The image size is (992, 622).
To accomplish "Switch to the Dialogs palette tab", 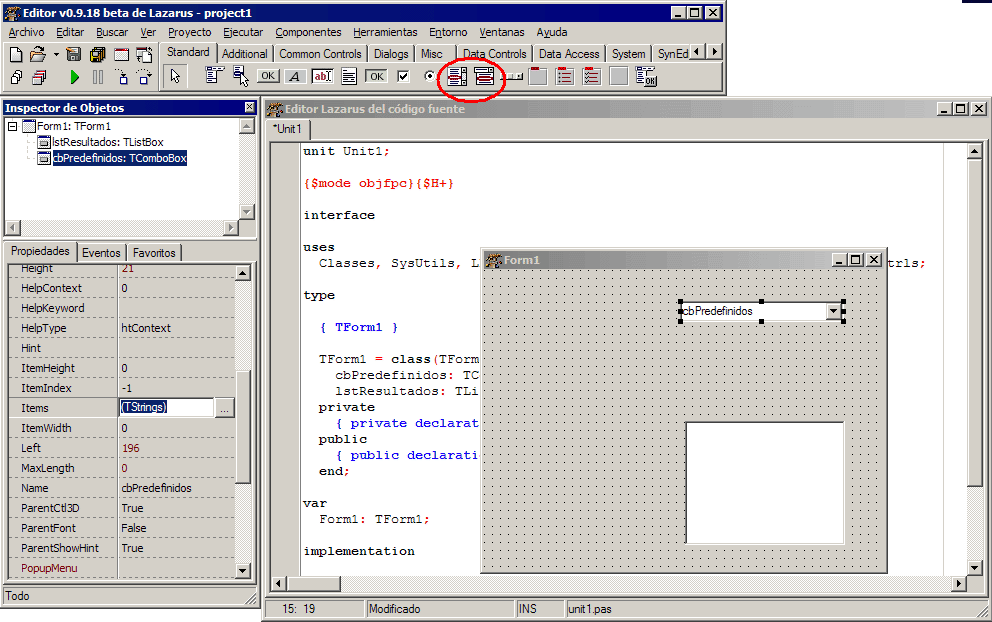I will (x=391, y=54).
